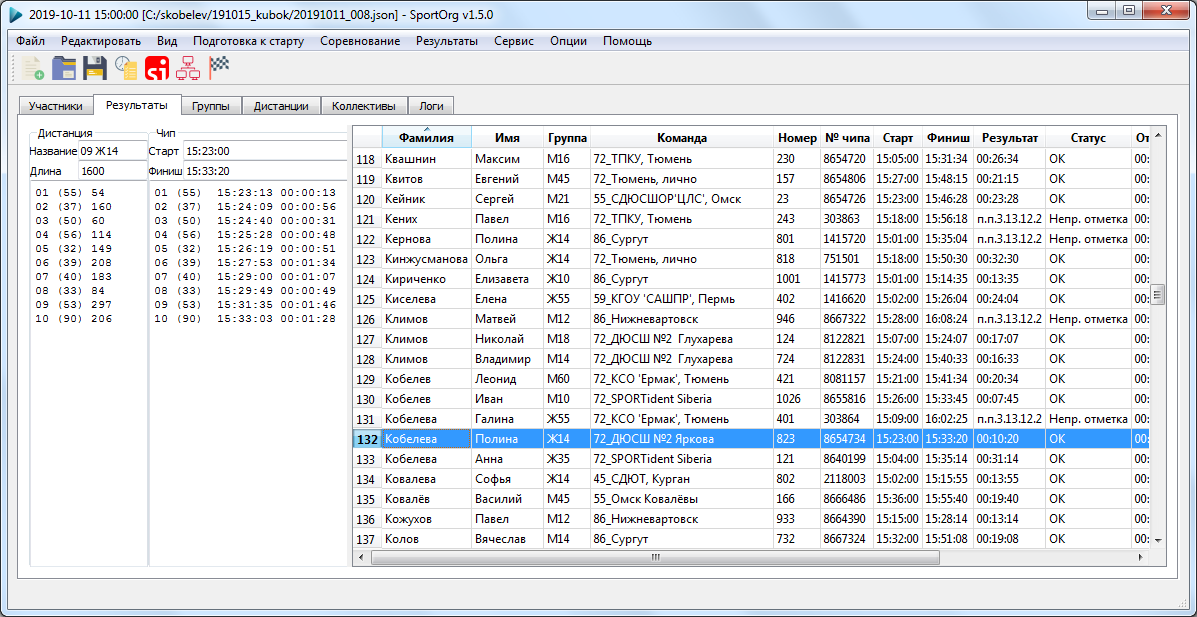This screenshot has width=1197, height=617.
Task: Sort by the Фамилия column header
Action: click(427, 138)
